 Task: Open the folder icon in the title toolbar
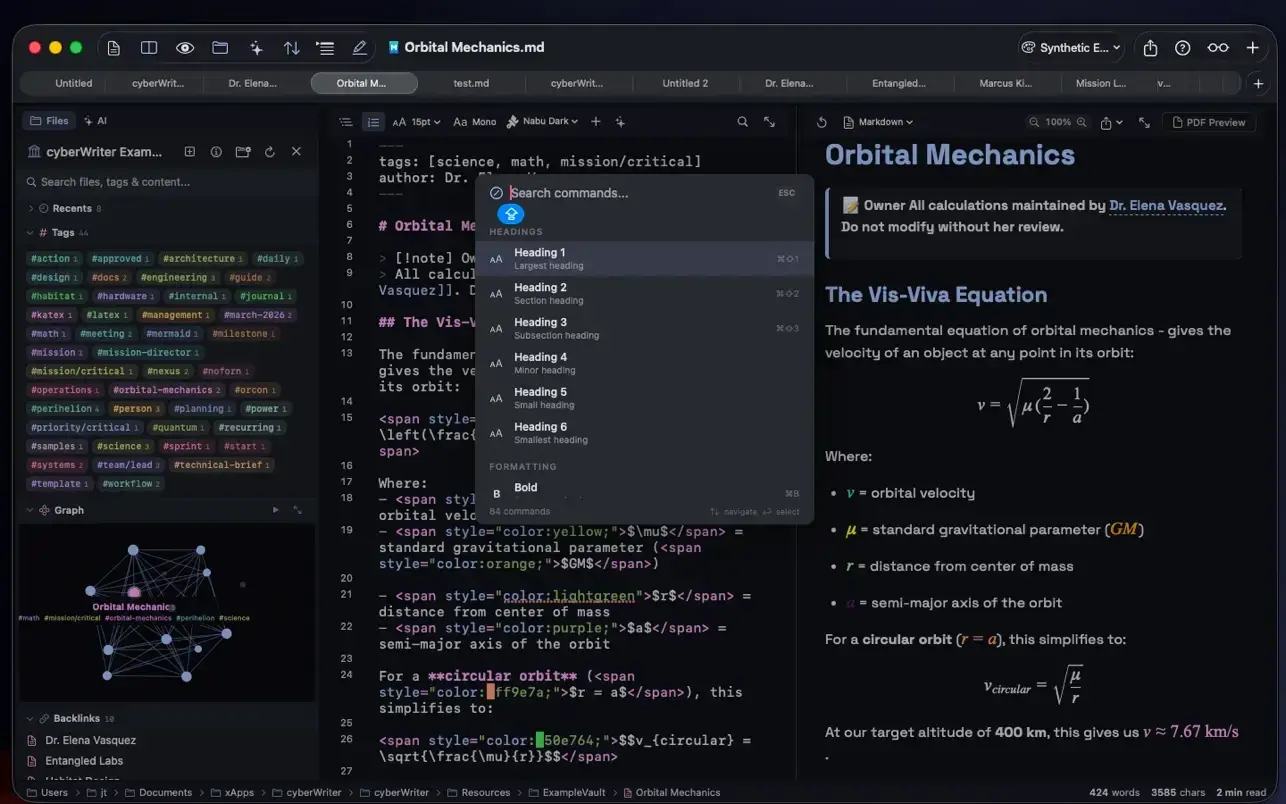coord(220,48)
